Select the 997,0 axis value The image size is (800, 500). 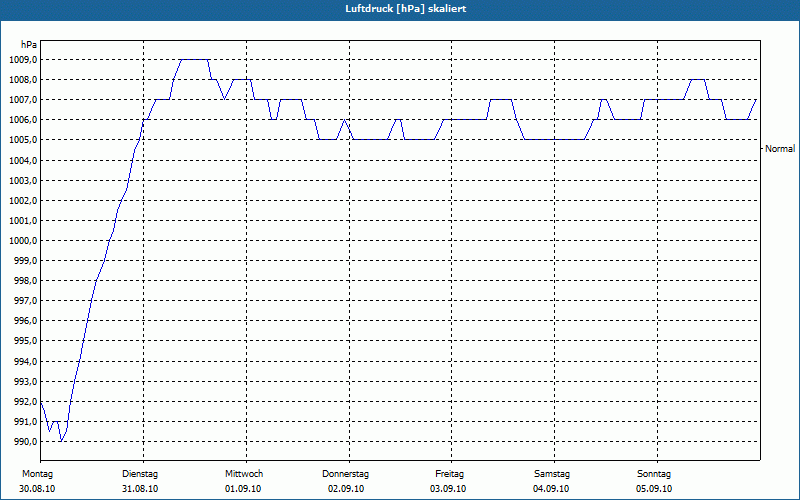point(25,301)
